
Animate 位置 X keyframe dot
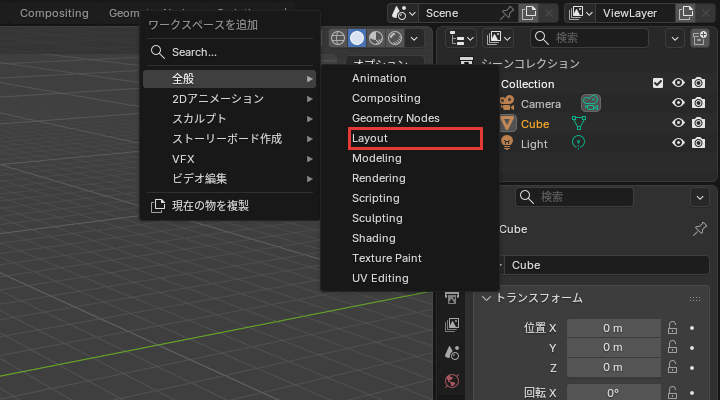tap(692, 328)
